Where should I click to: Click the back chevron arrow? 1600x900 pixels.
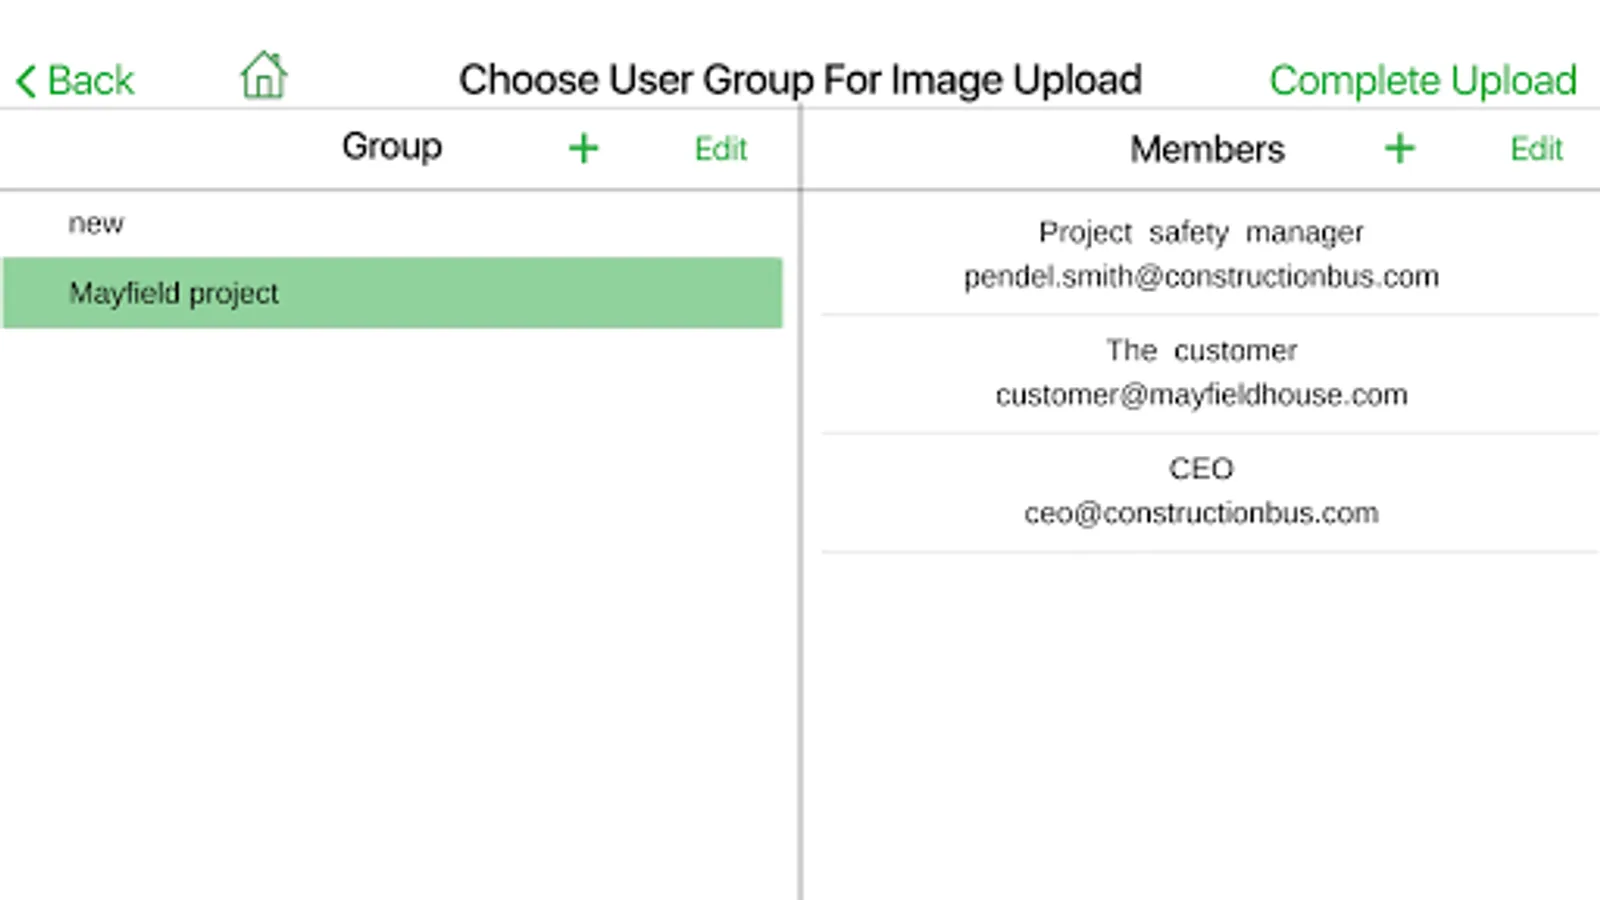click(26, 81)
